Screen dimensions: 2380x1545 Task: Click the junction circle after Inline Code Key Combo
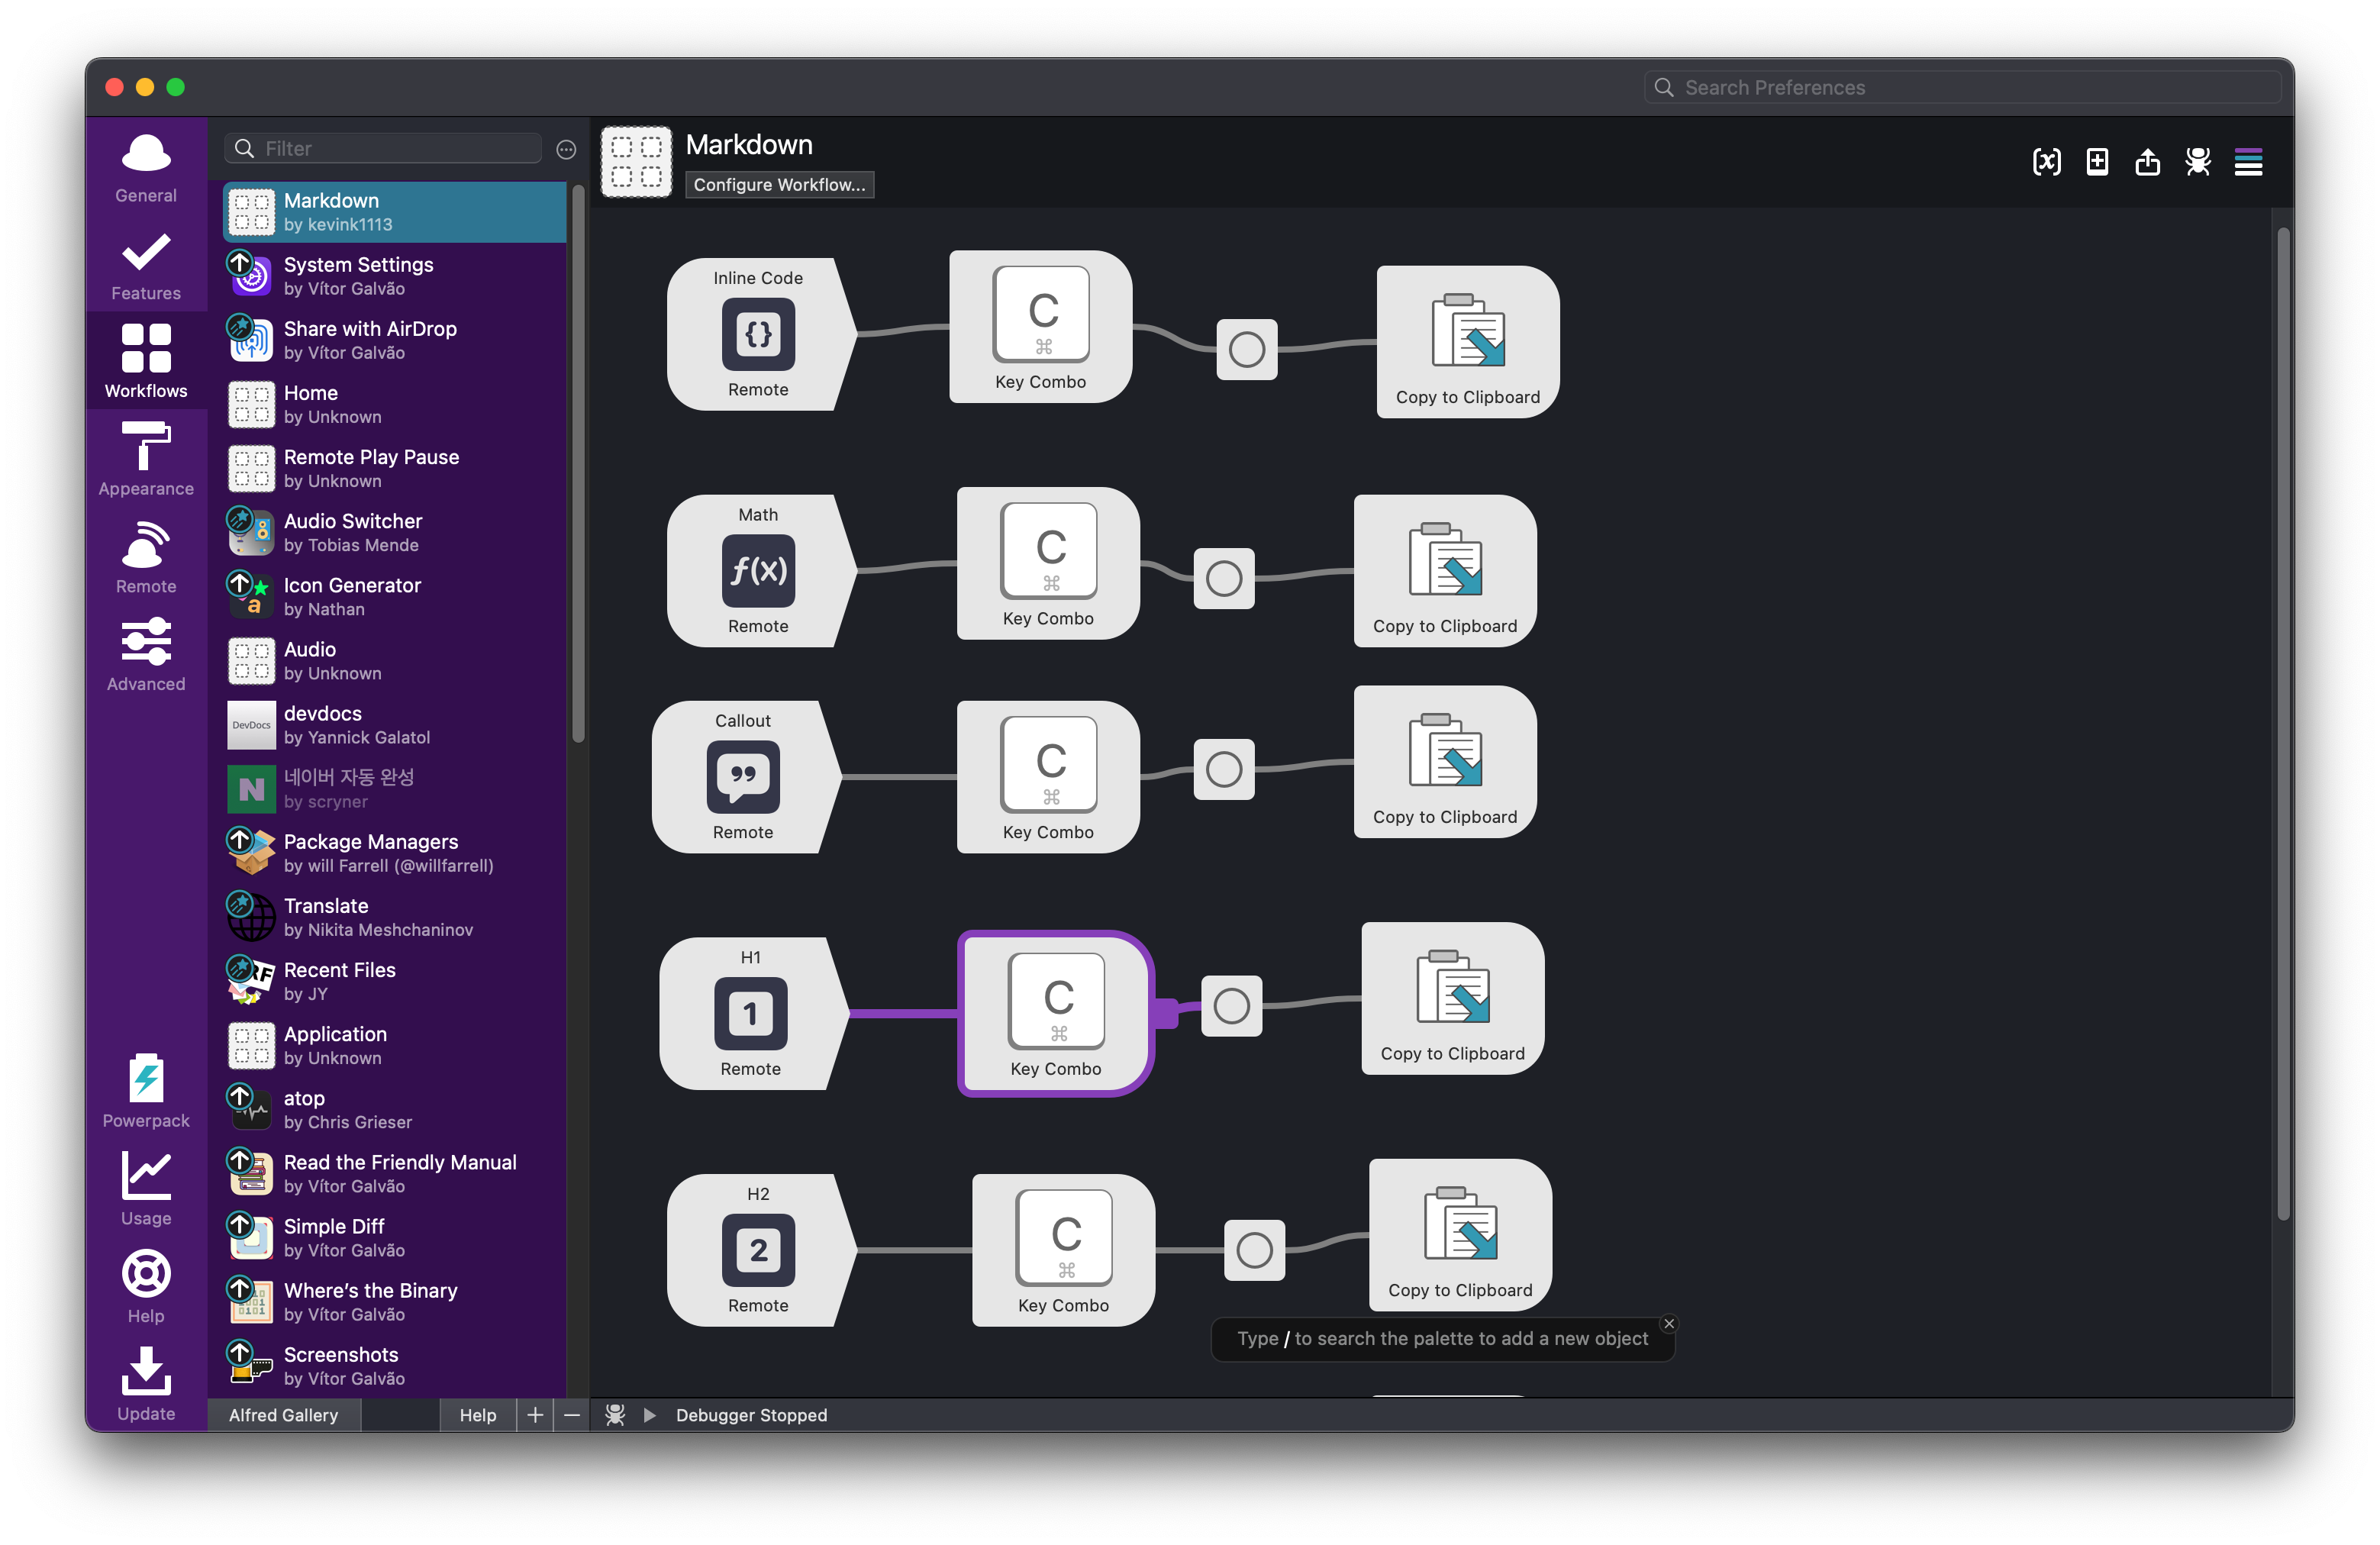click(1246, 350)
